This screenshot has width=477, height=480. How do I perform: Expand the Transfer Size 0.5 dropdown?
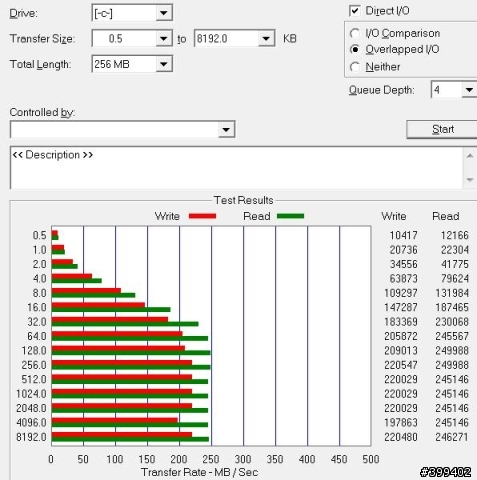[164, 39]
